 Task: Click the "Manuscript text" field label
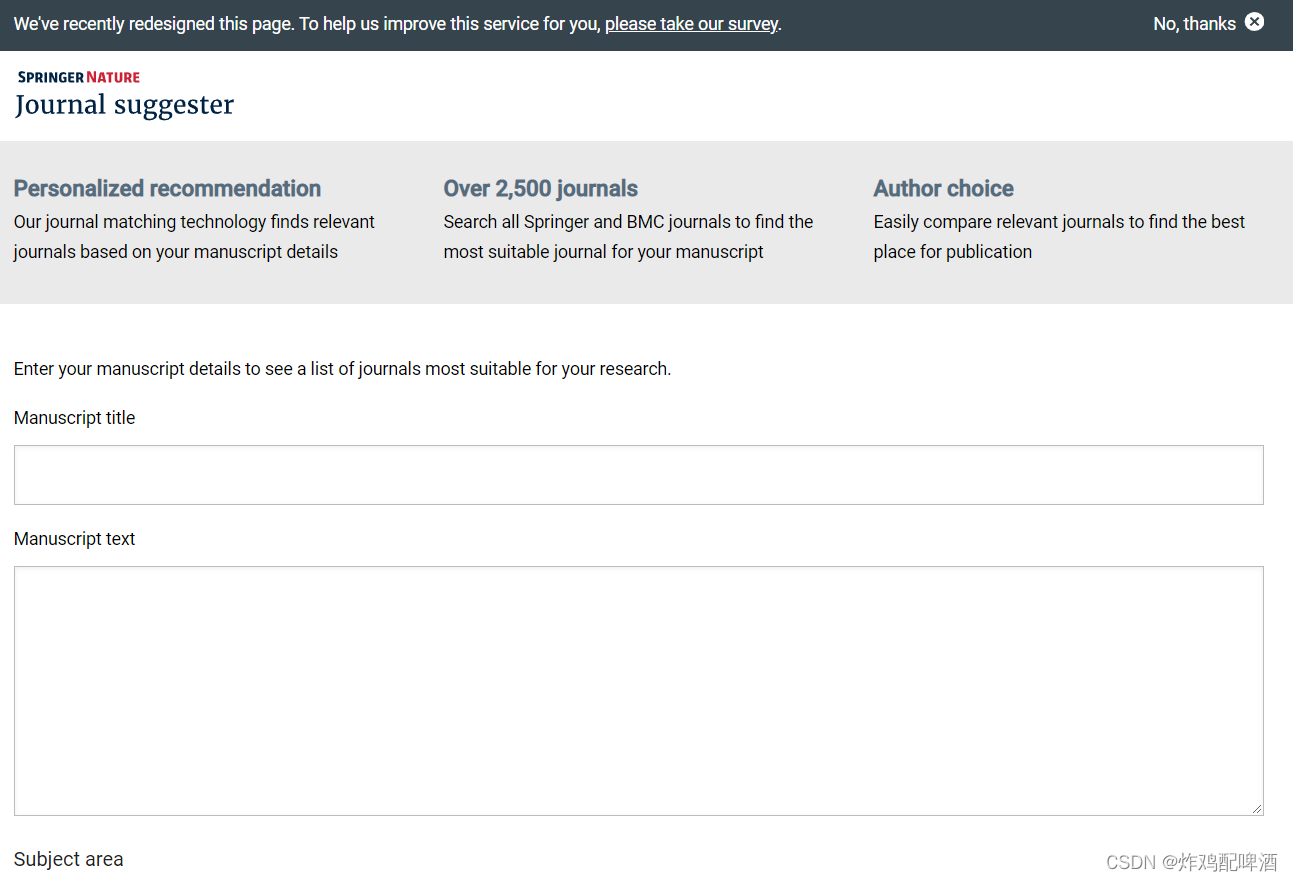click(75, 539)
